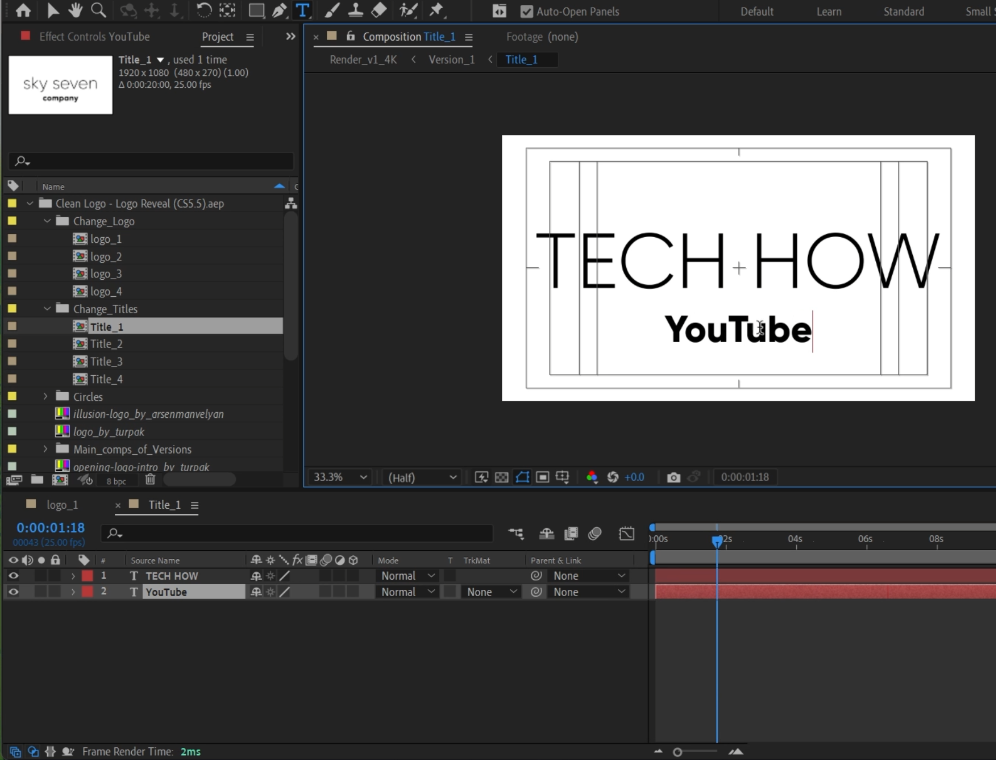Delete selected item with trash icon
This screenshot has width=996, height=760.
click(x=150, y=480)
